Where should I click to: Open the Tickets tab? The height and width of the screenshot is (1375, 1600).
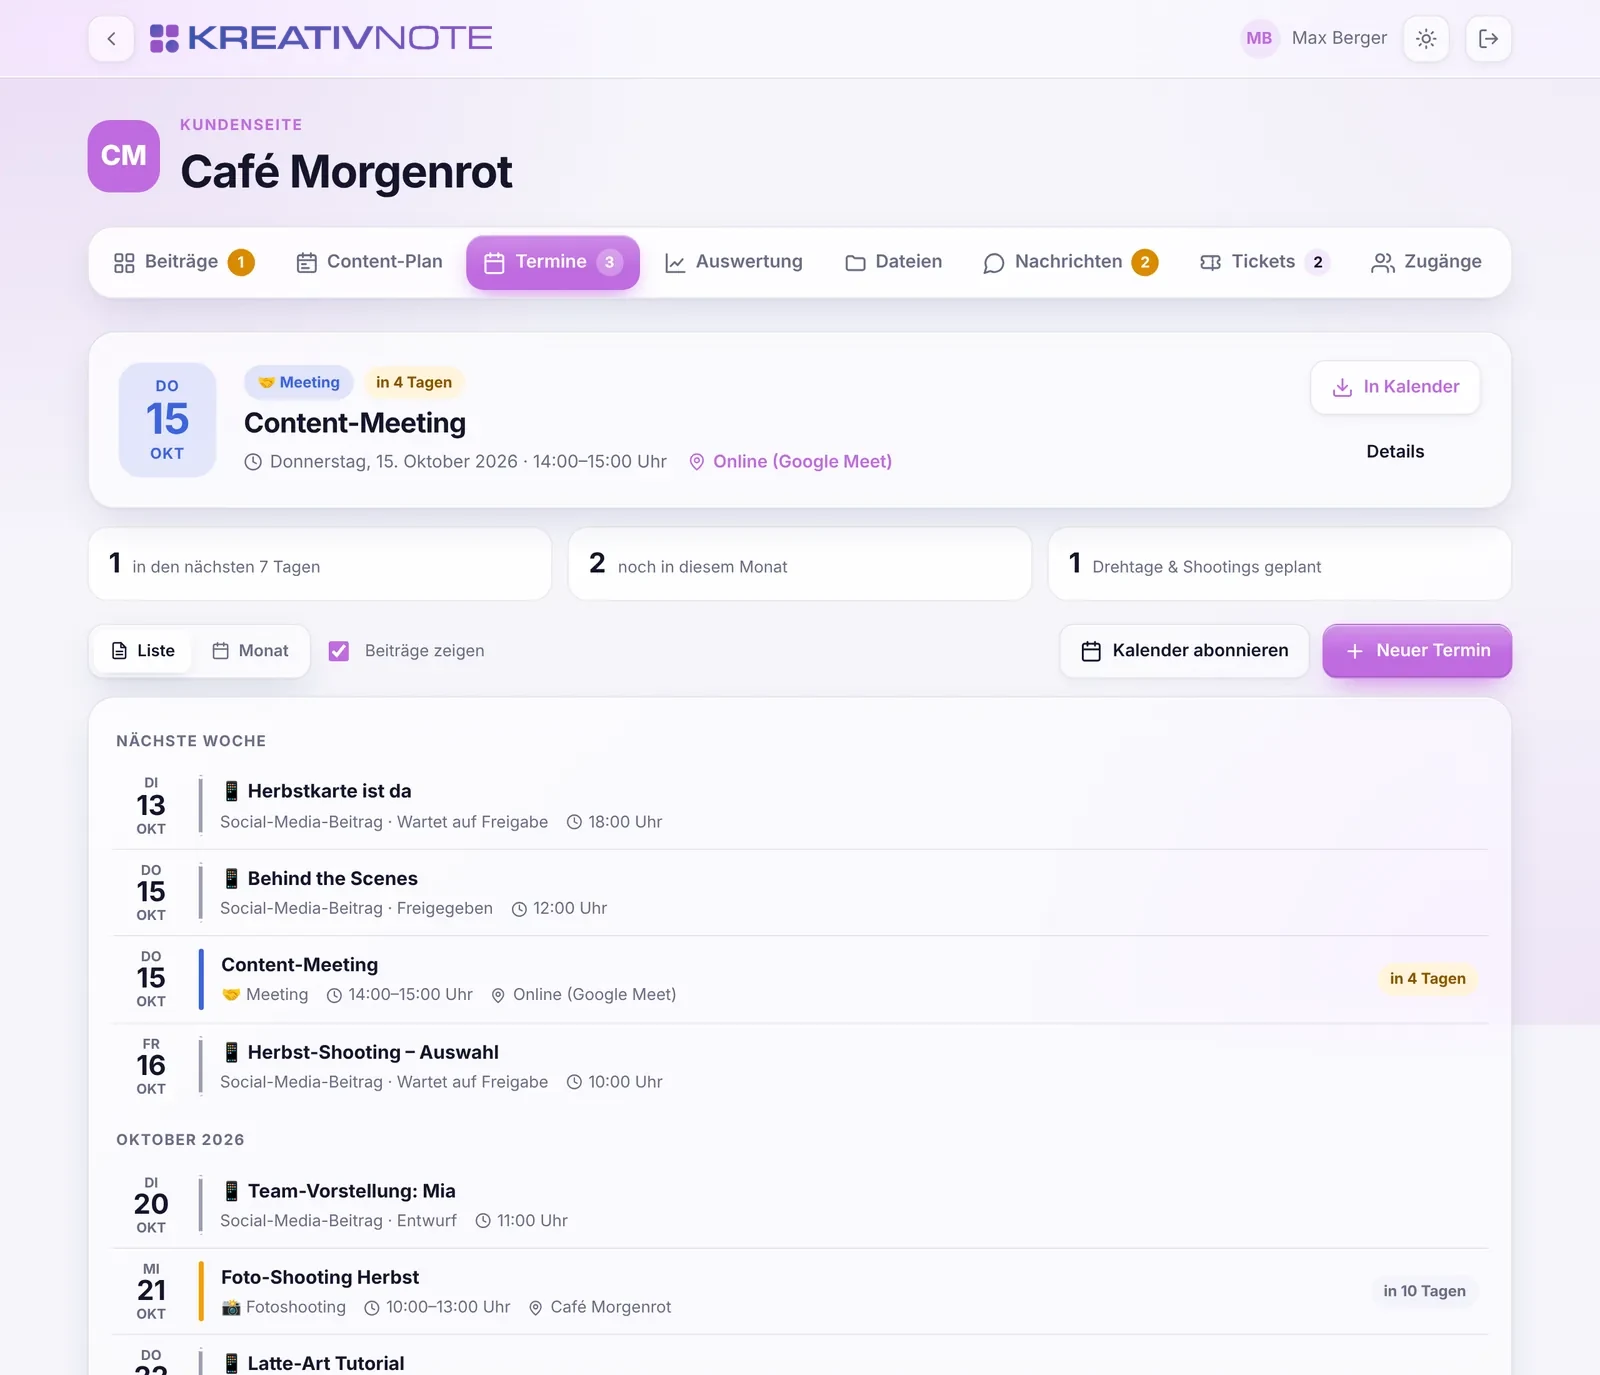click(x=1264, y=262)
